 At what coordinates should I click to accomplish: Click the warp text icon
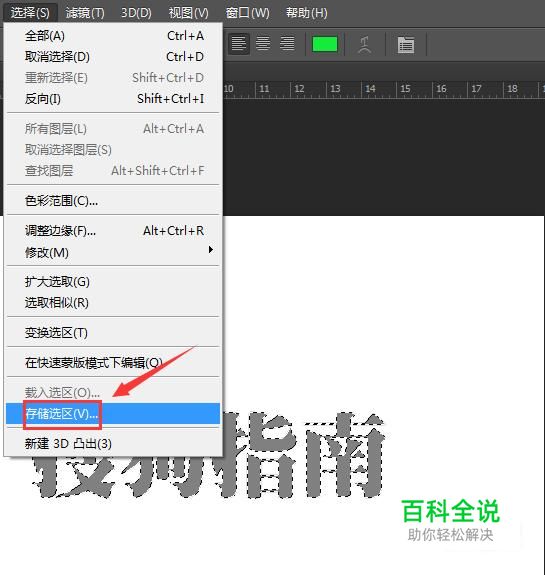(364, 45)
